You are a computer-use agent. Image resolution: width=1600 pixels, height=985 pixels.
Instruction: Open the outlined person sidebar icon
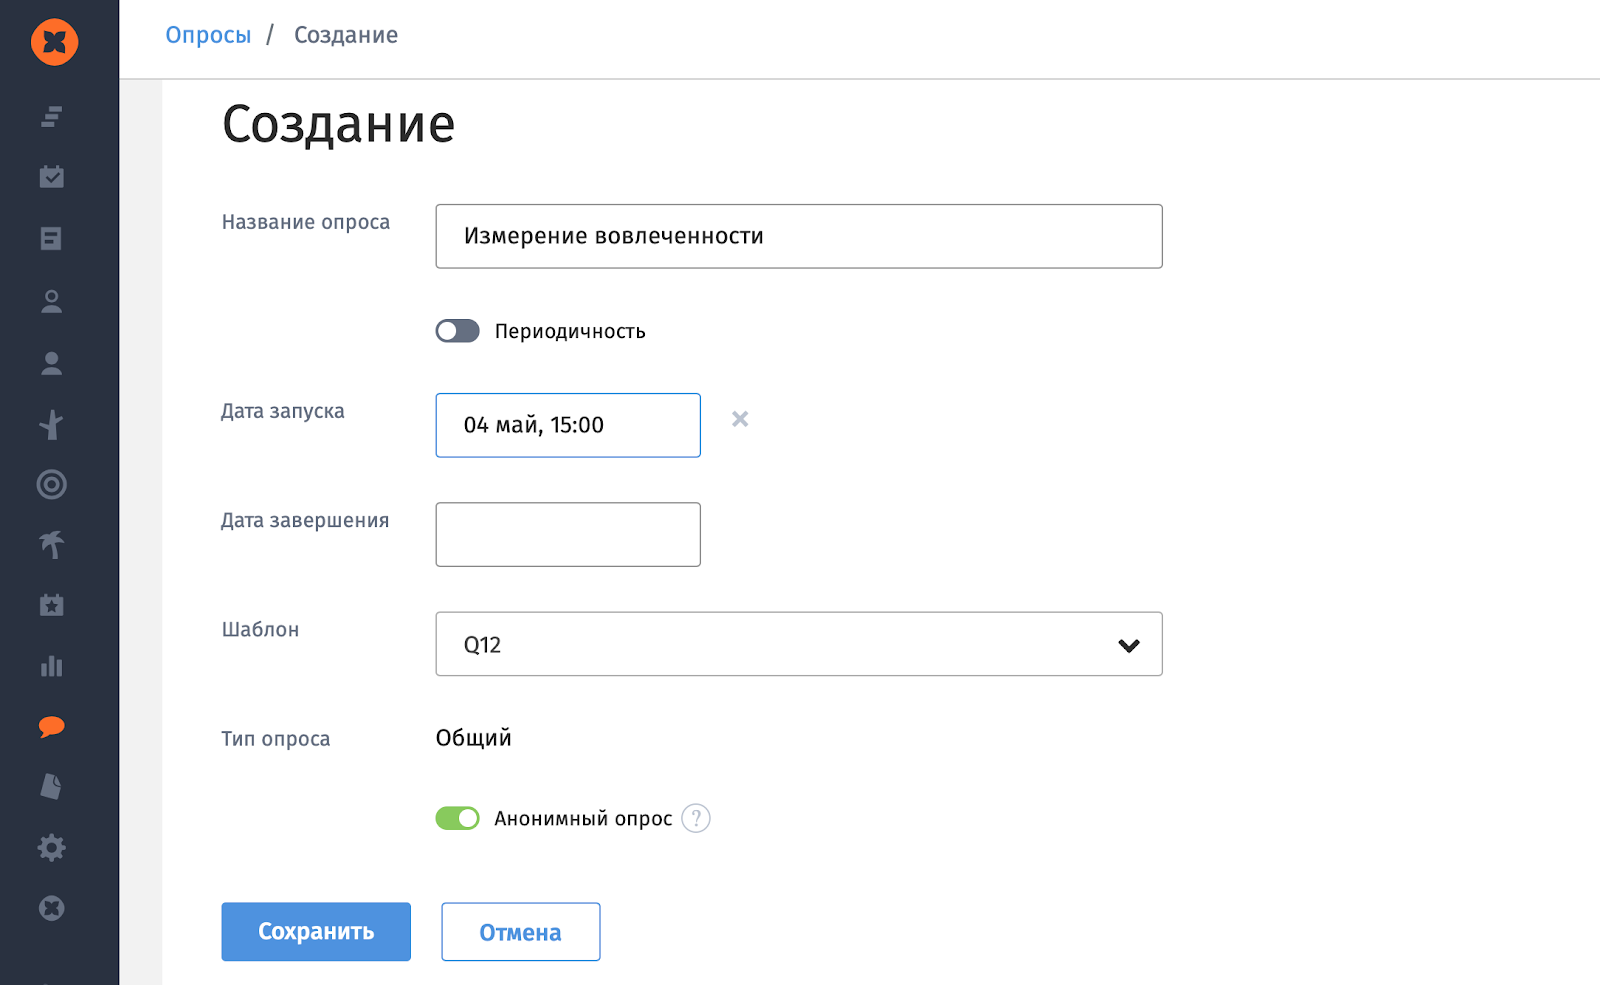52,301
